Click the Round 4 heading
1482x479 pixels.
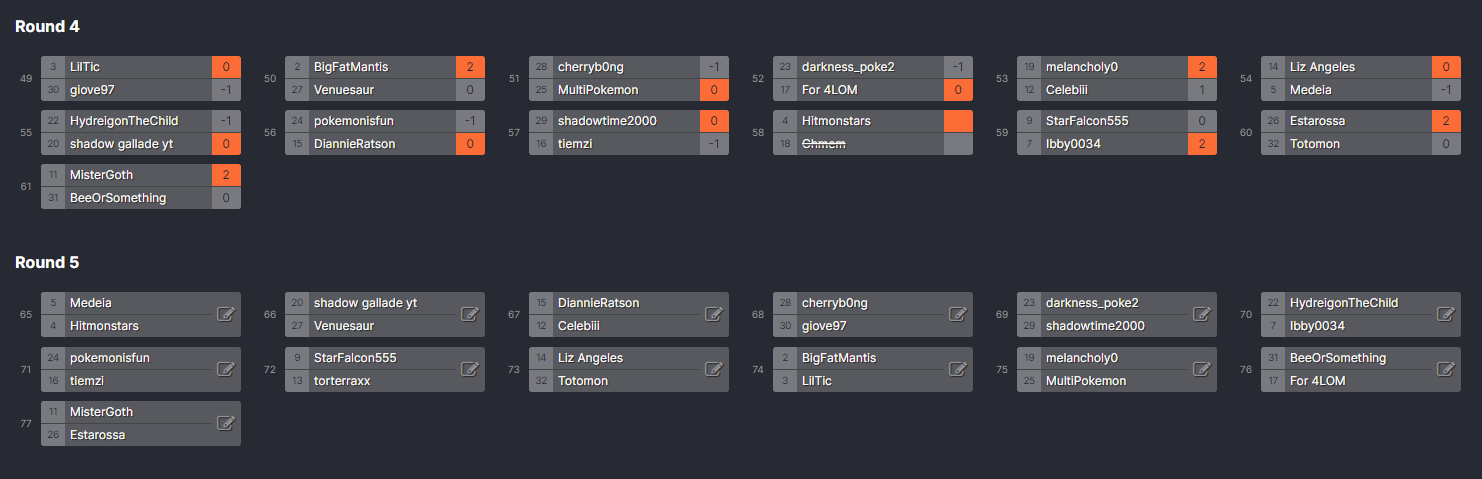pyautogui.click(x=47, y=26)
